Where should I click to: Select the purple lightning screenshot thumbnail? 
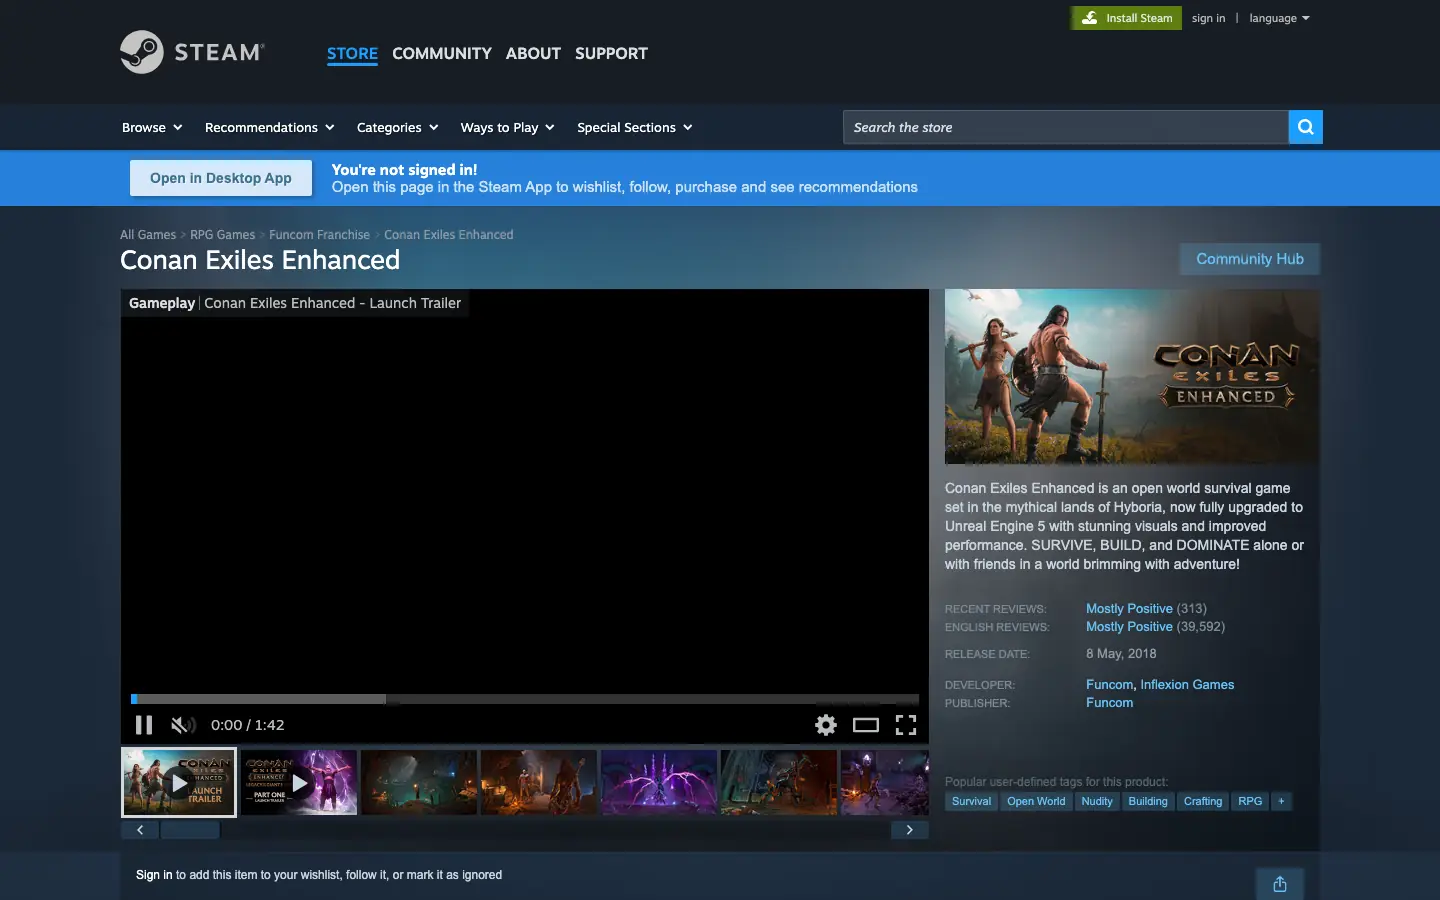pyautogui.click(x=659, y=782)
